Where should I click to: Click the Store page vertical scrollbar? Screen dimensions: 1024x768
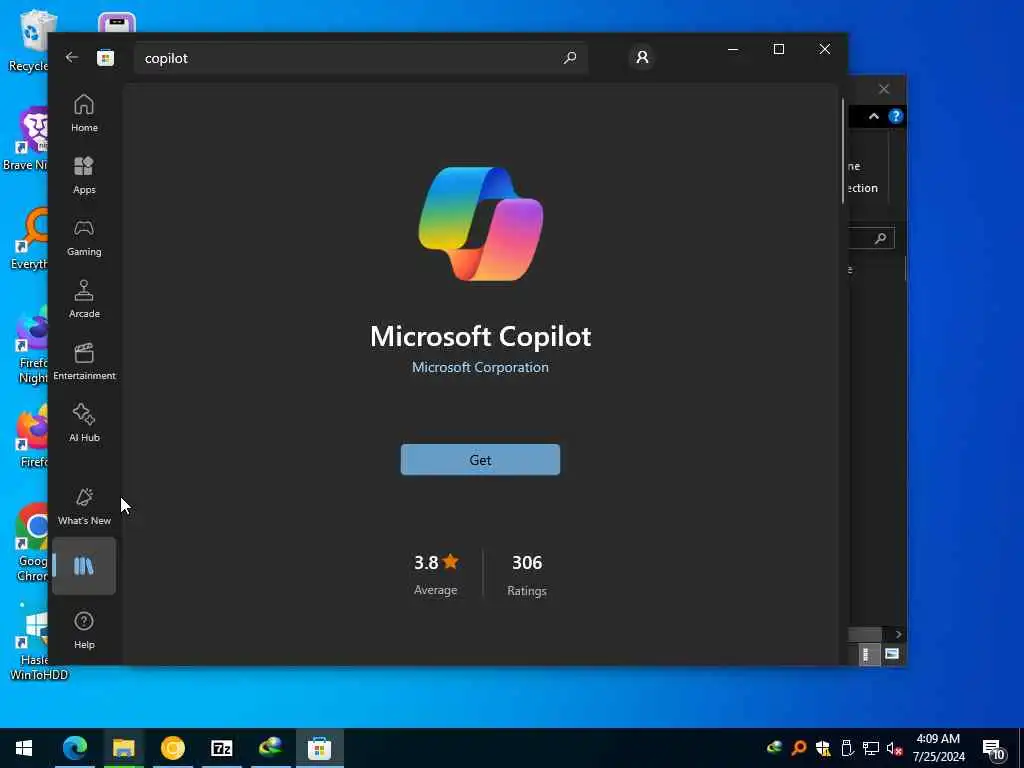coord(842,152)
